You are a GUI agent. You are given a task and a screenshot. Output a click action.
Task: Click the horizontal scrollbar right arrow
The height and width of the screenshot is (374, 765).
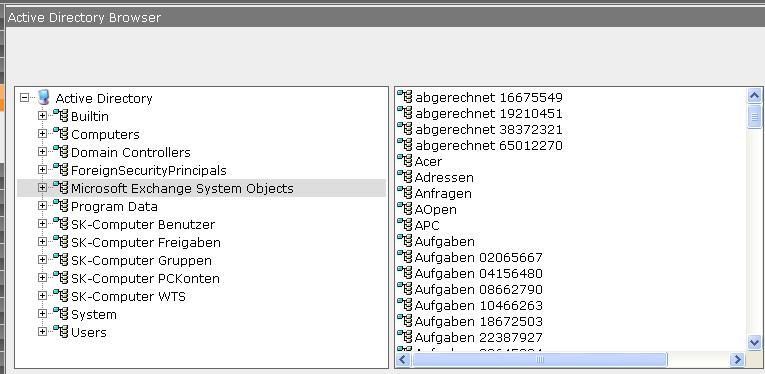[x=737, y=360]
